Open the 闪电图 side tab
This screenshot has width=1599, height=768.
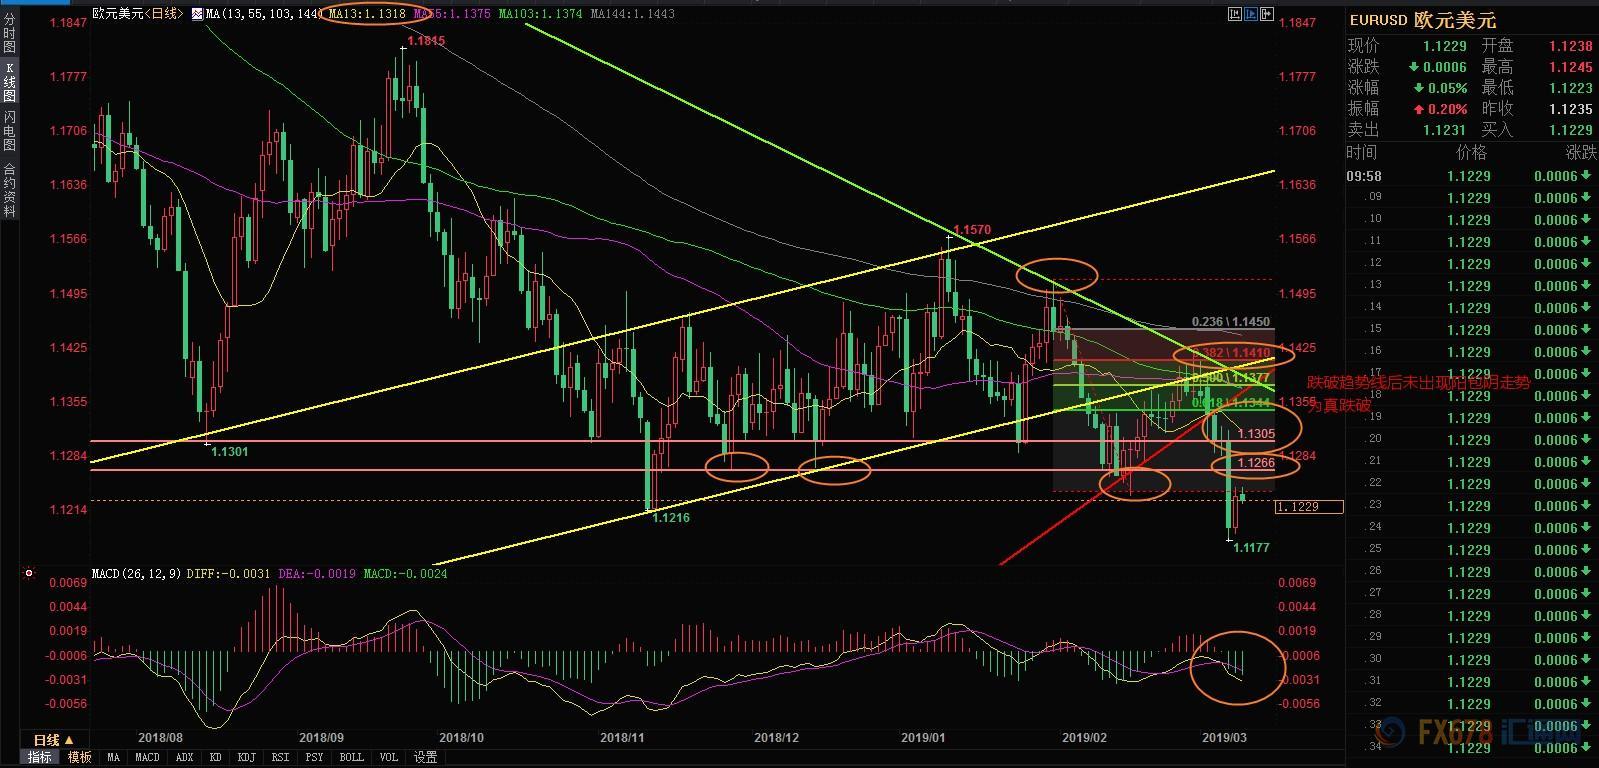9,131
